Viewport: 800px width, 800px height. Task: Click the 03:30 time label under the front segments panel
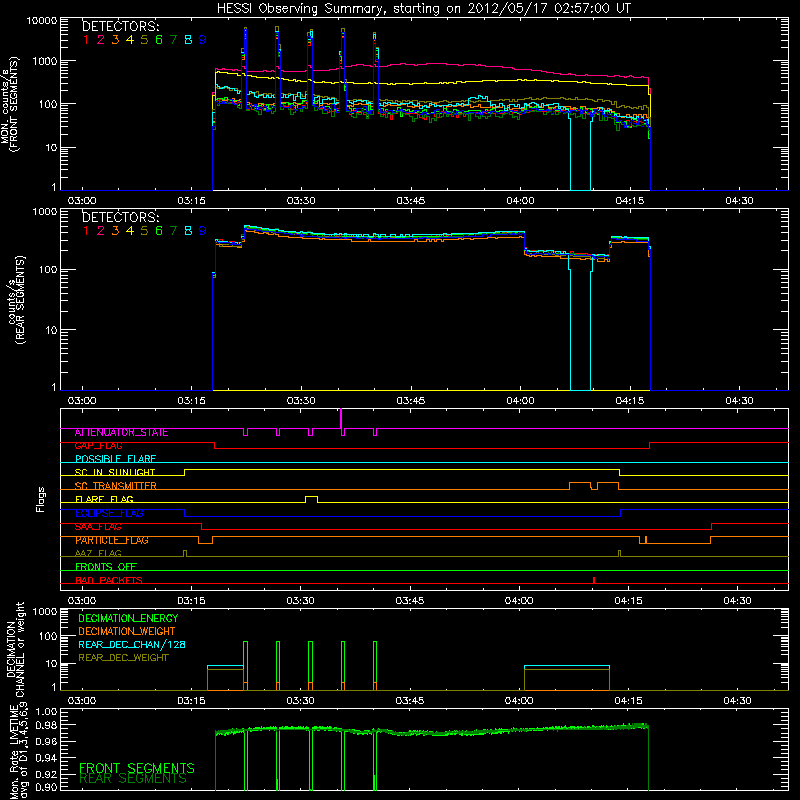coord(301,201)
